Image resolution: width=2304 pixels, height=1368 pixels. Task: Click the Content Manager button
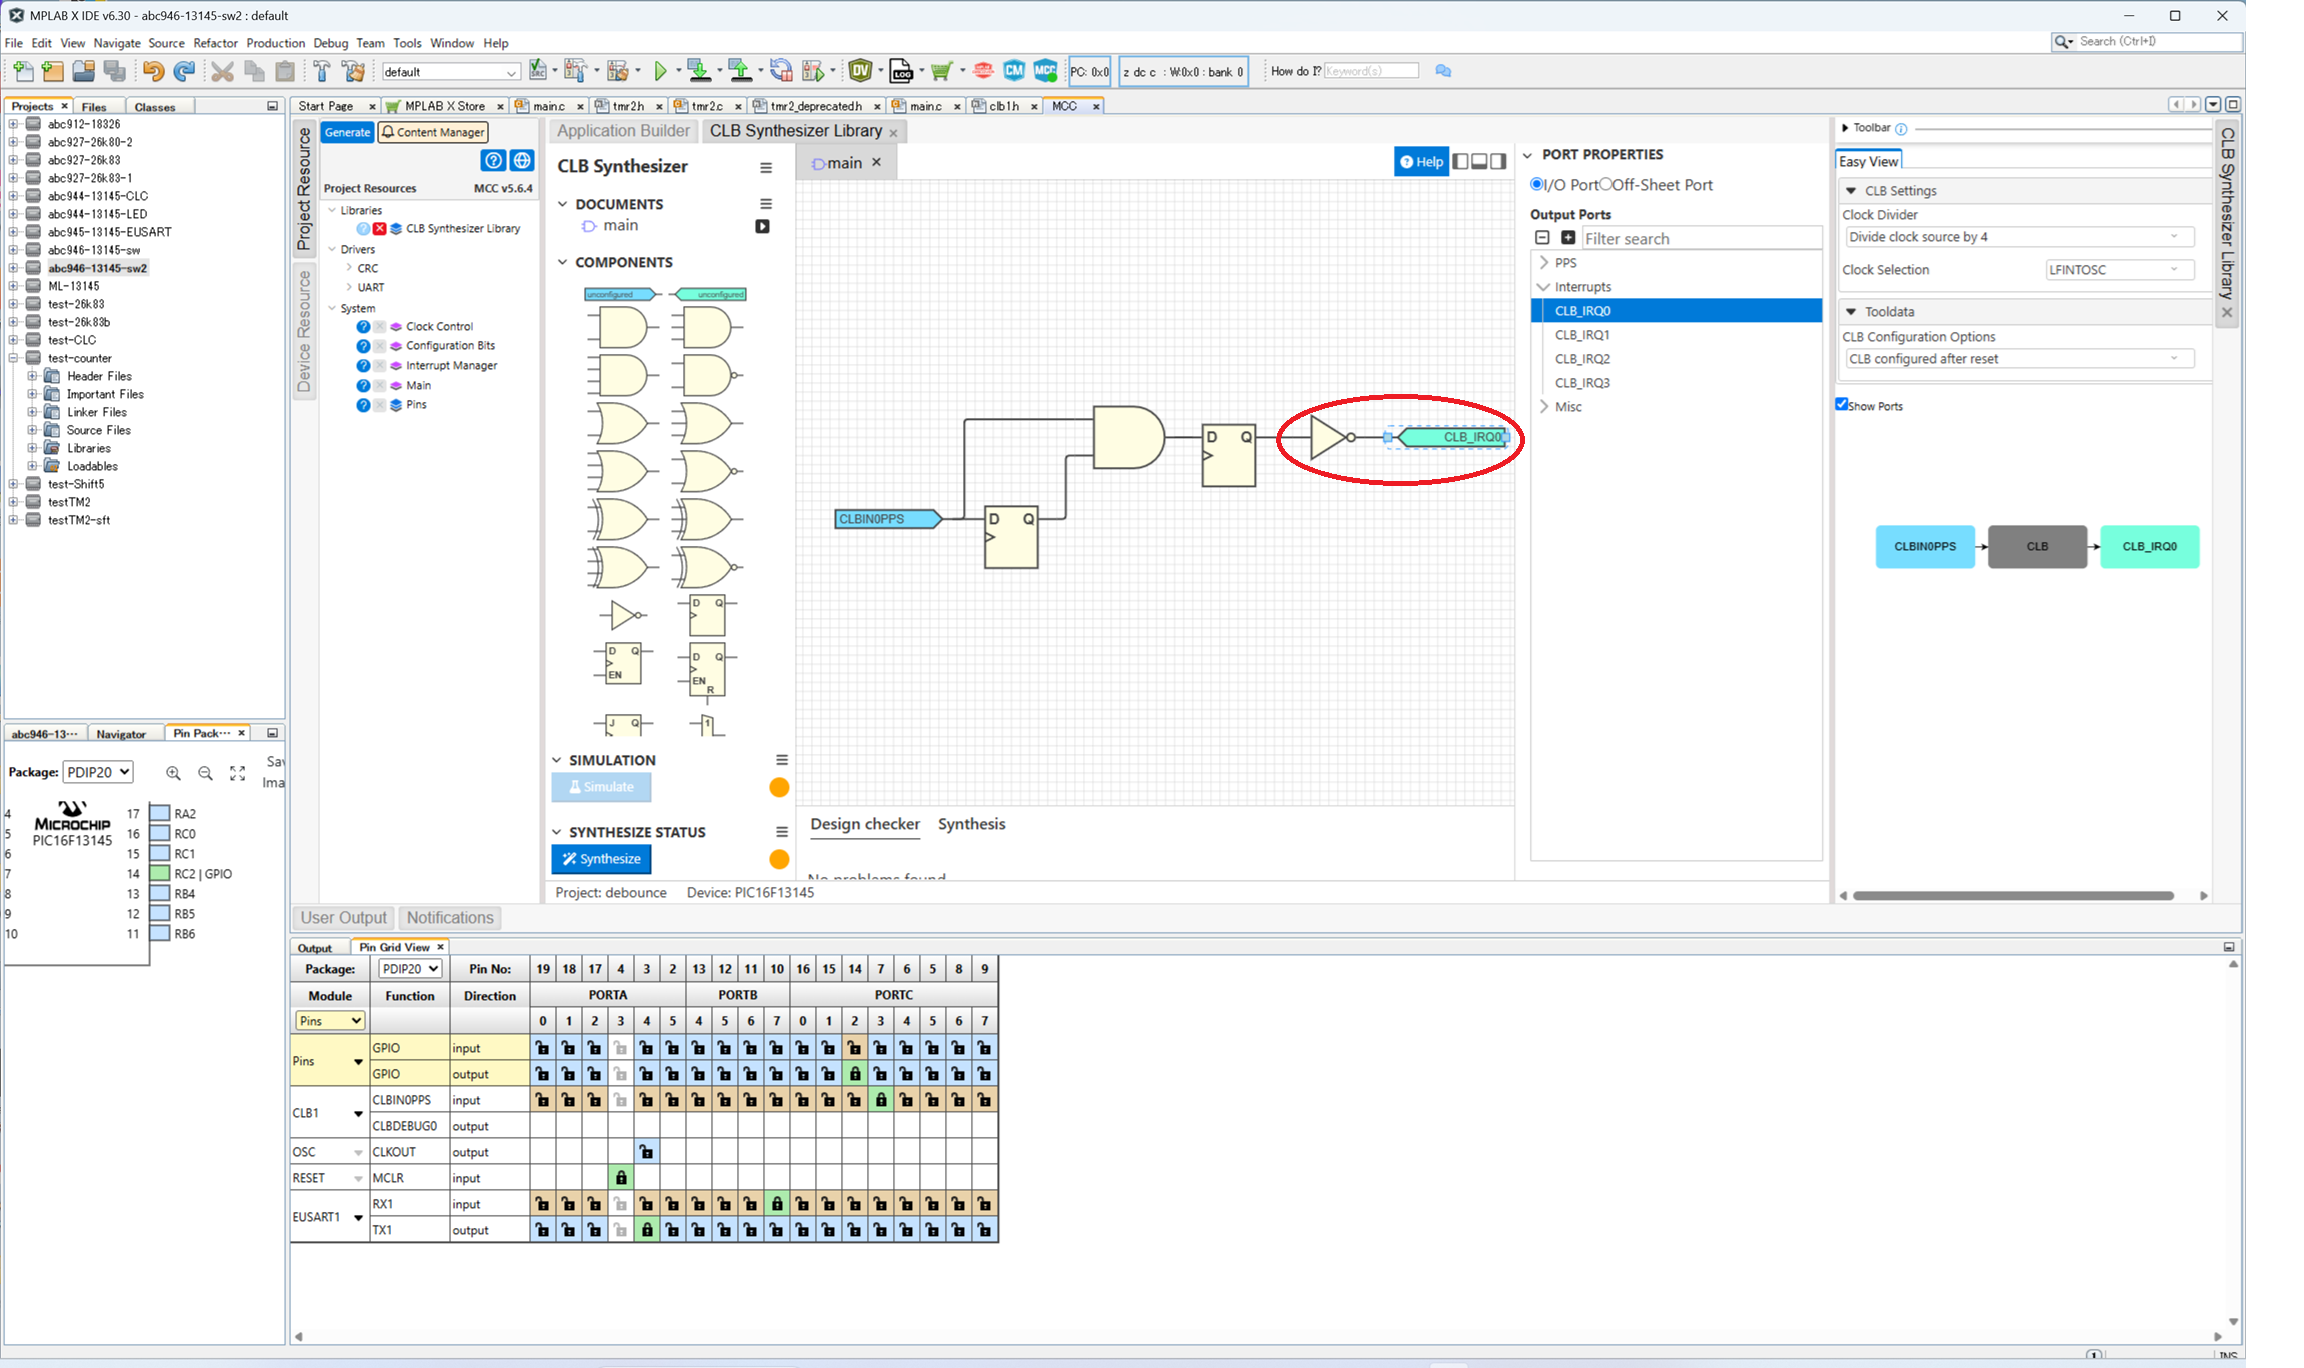pyautogui.click(x=433, y=133)
